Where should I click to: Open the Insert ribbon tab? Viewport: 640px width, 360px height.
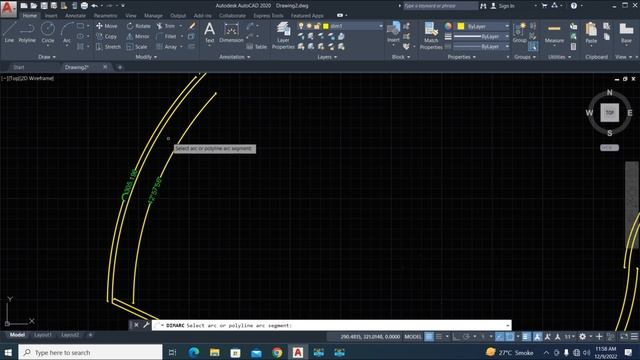click(51, 16)
